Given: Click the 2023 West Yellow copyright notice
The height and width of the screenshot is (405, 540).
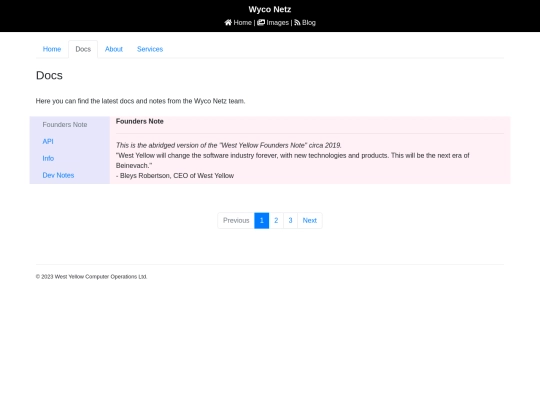Looking at the screenshot, I should [x=91, y=277].
